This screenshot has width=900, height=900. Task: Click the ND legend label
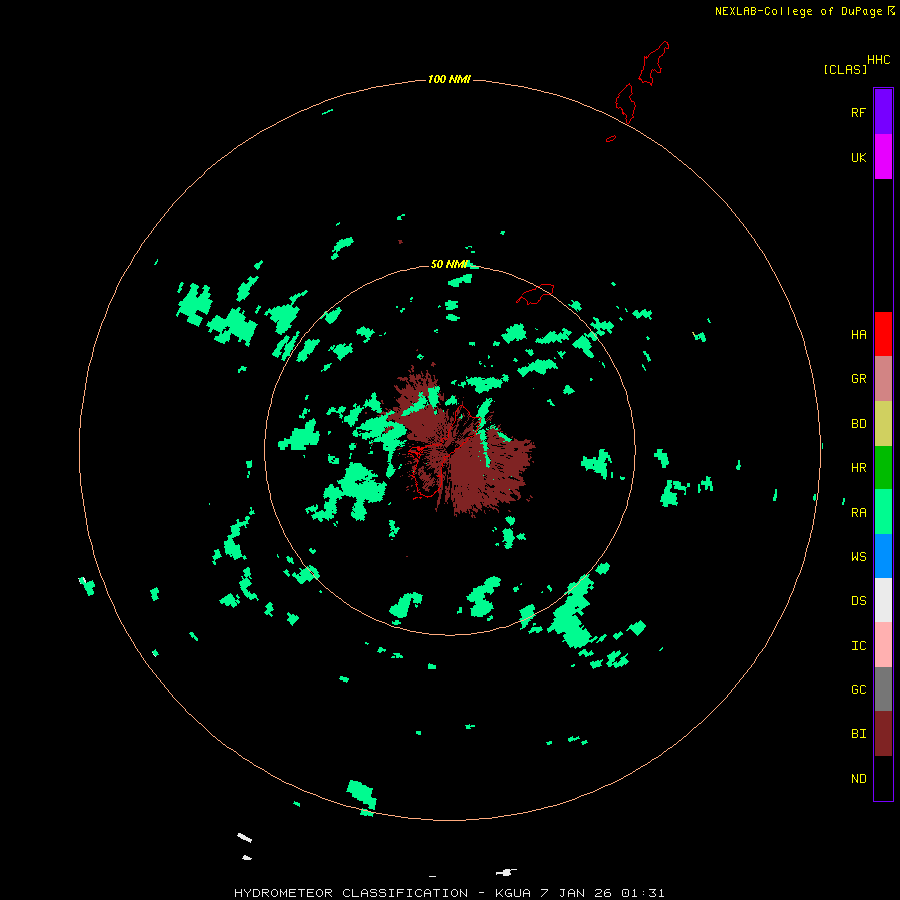[x=858, y=779]
